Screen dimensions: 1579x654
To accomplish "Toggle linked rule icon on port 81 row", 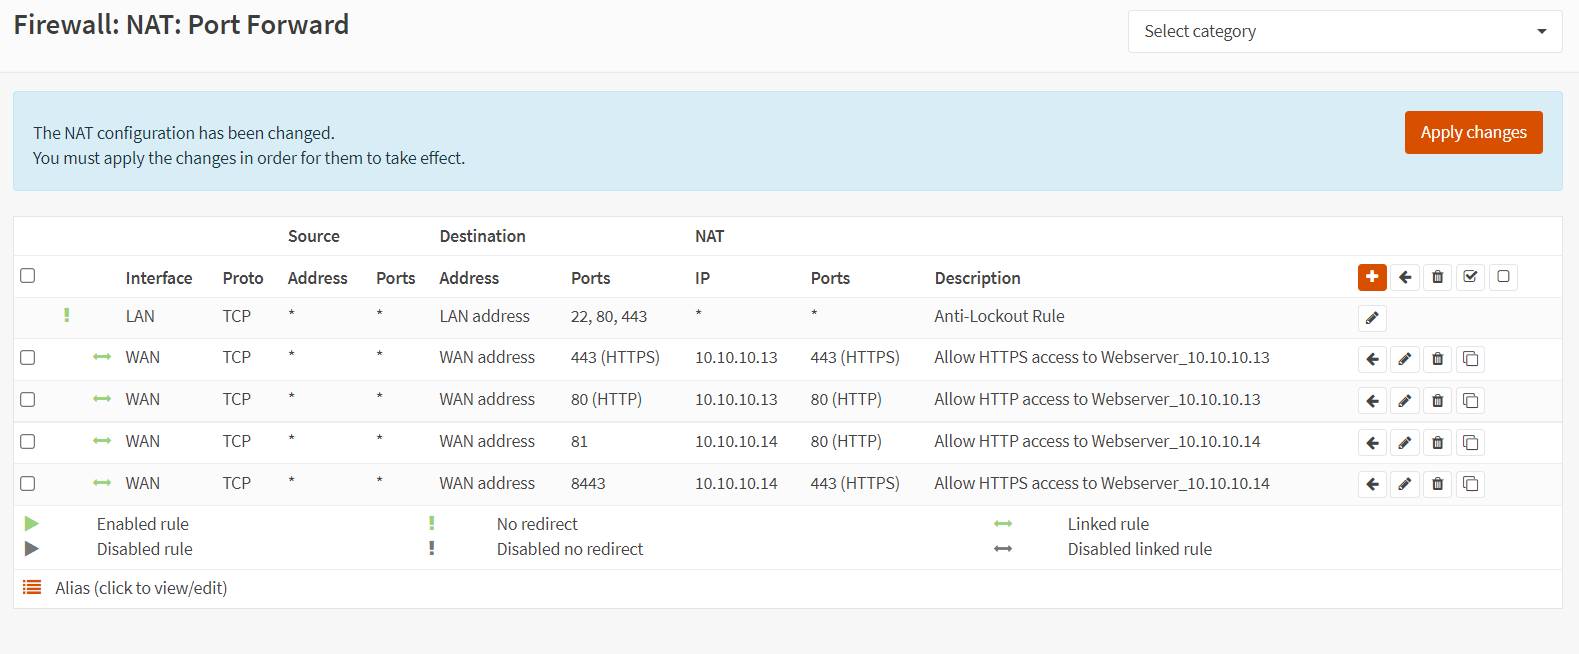I will coord(102,441).
